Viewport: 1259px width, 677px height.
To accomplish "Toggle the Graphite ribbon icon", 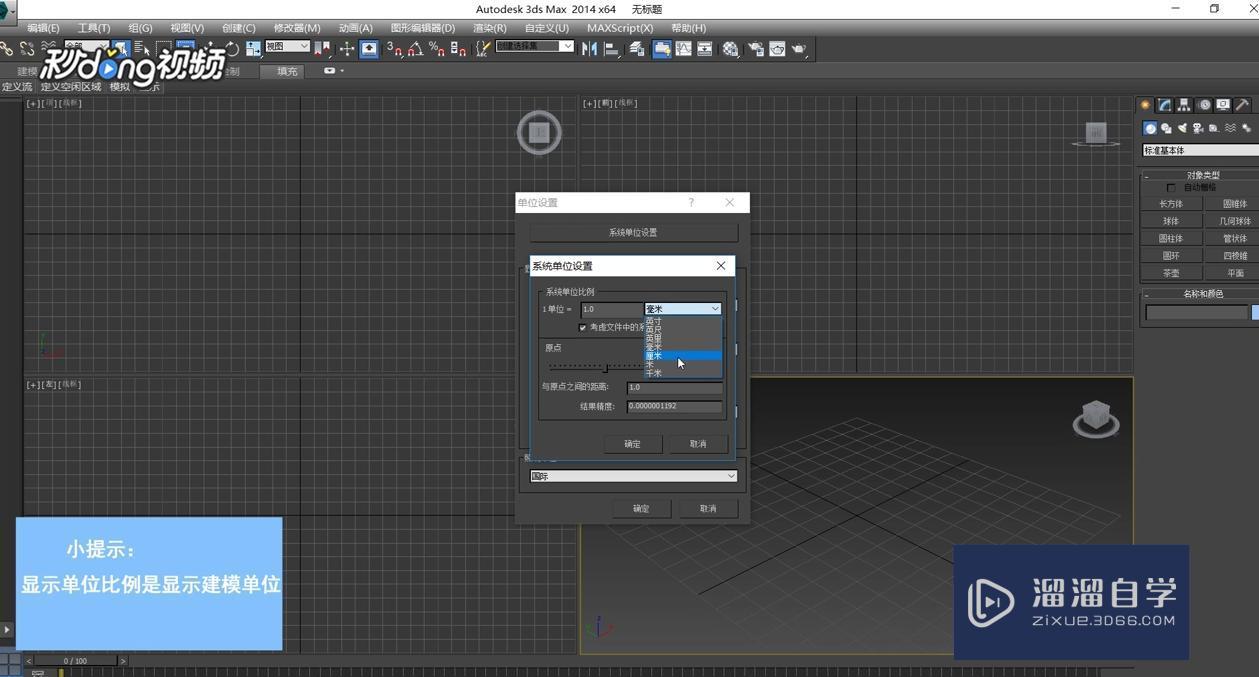I will (661, 48).
